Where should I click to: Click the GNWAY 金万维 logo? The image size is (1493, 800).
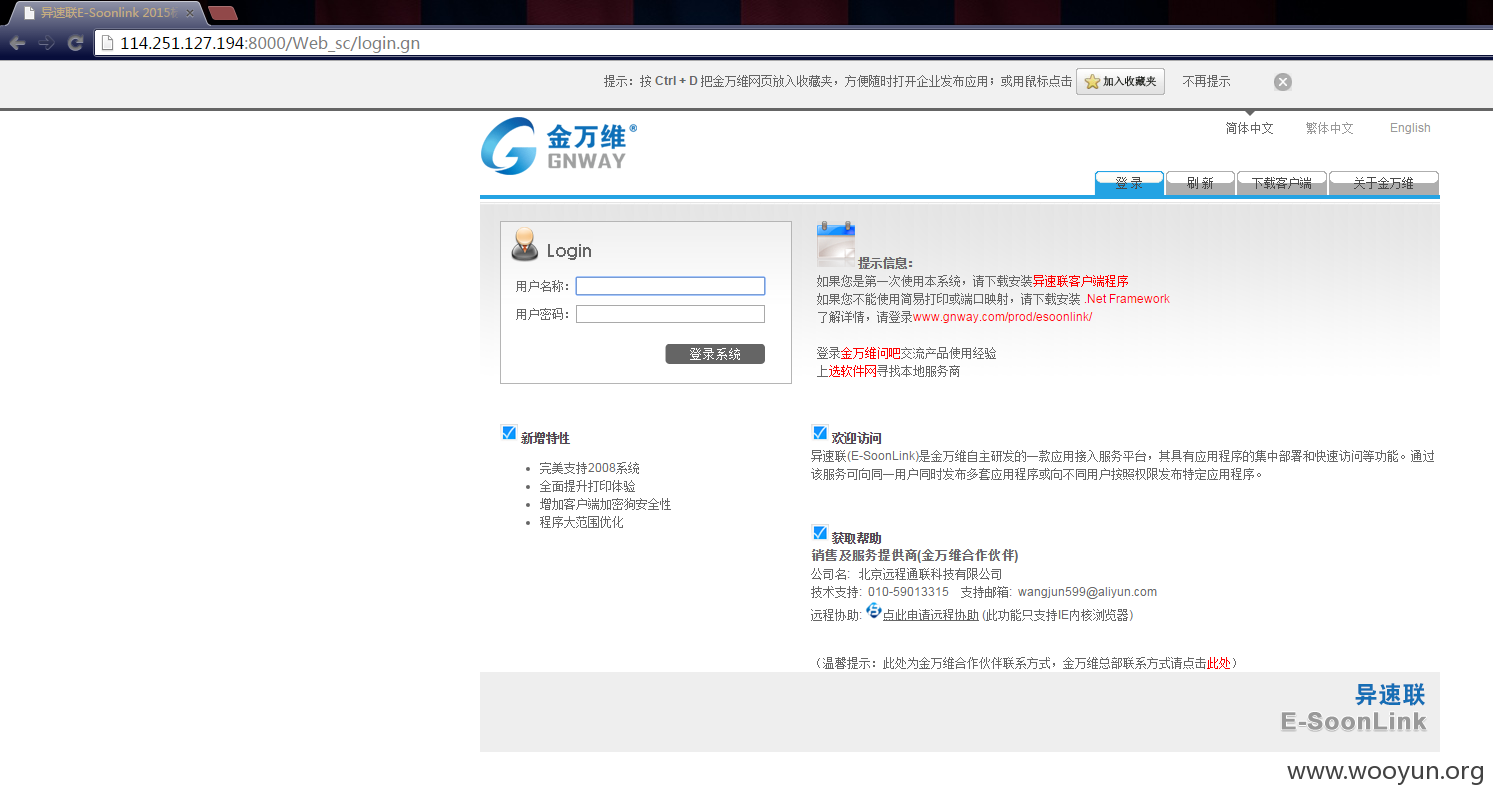[x=558, y=146]
